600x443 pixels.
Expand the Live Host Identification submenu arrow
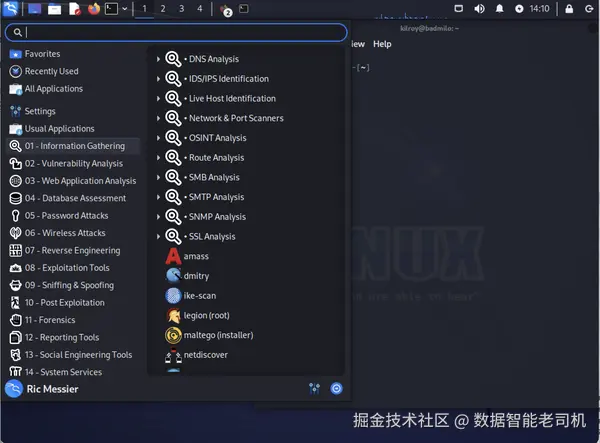pyautogui.click(x=158, y=99)
